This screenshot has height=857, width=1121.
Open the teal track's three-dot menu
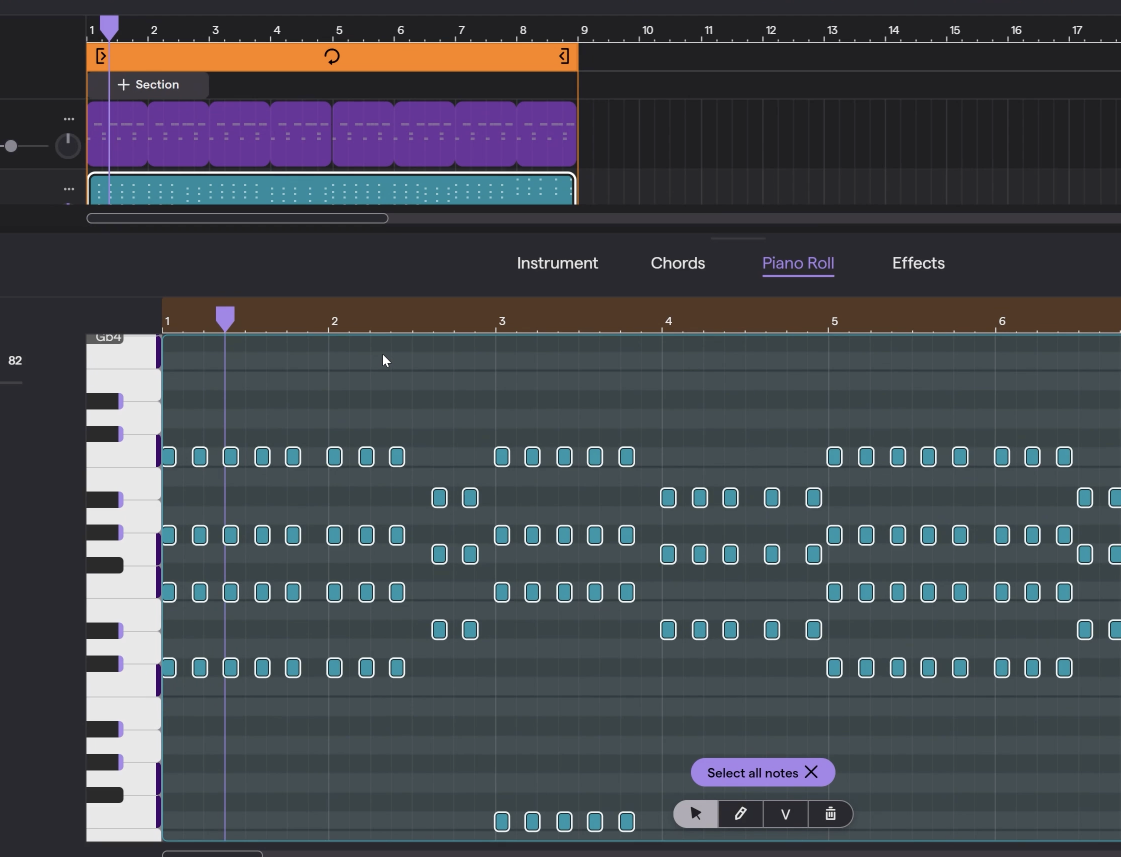(69, 189)
